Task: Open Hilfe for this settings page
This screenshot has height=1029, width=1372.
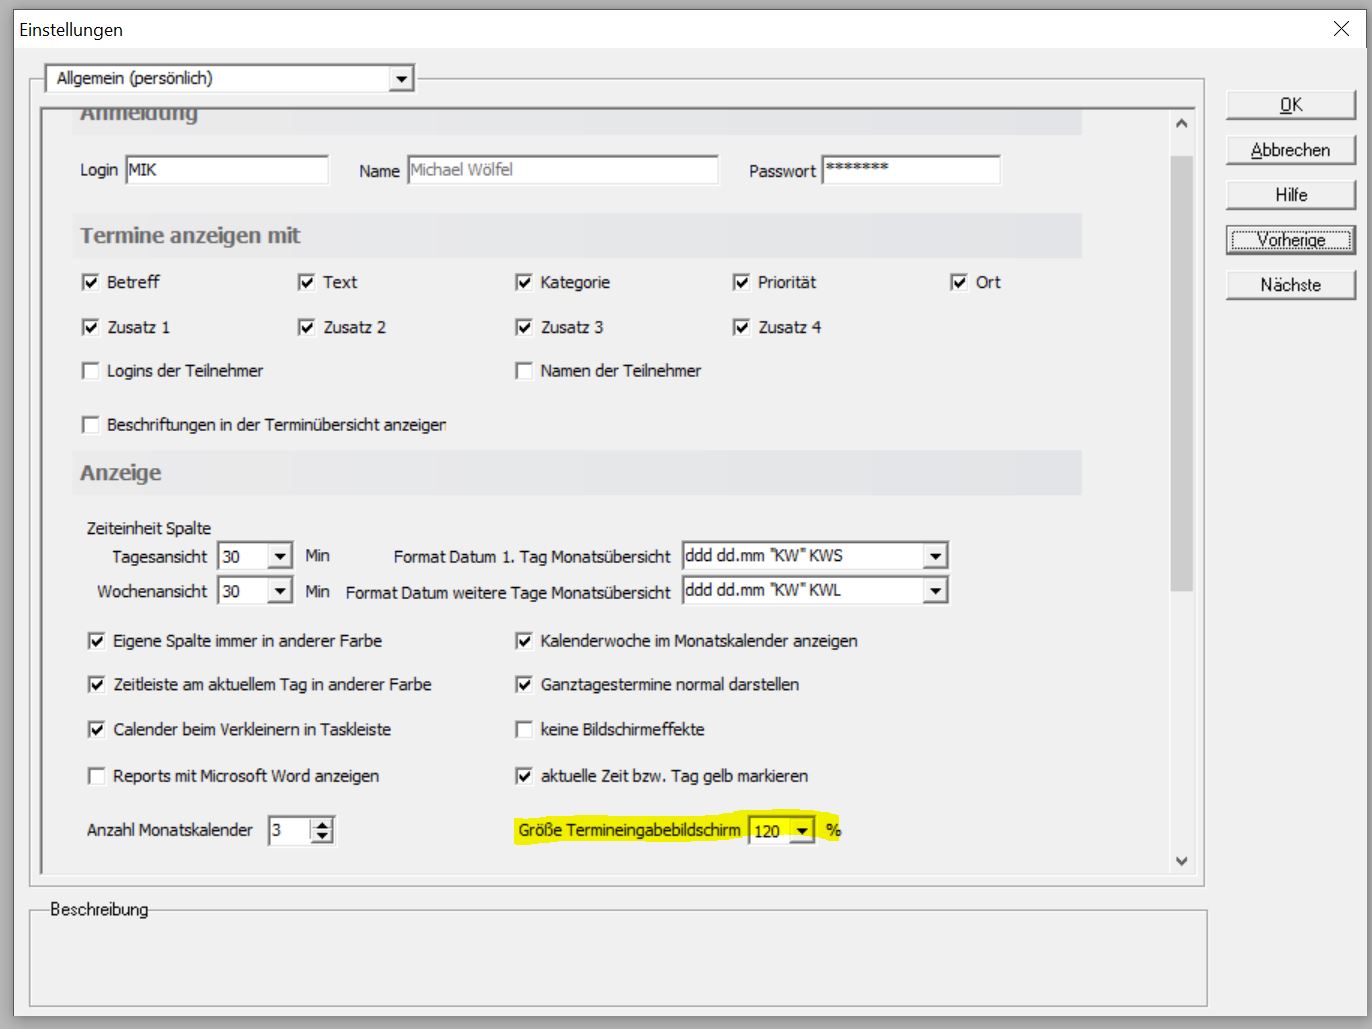Action: click(1290, 194)
